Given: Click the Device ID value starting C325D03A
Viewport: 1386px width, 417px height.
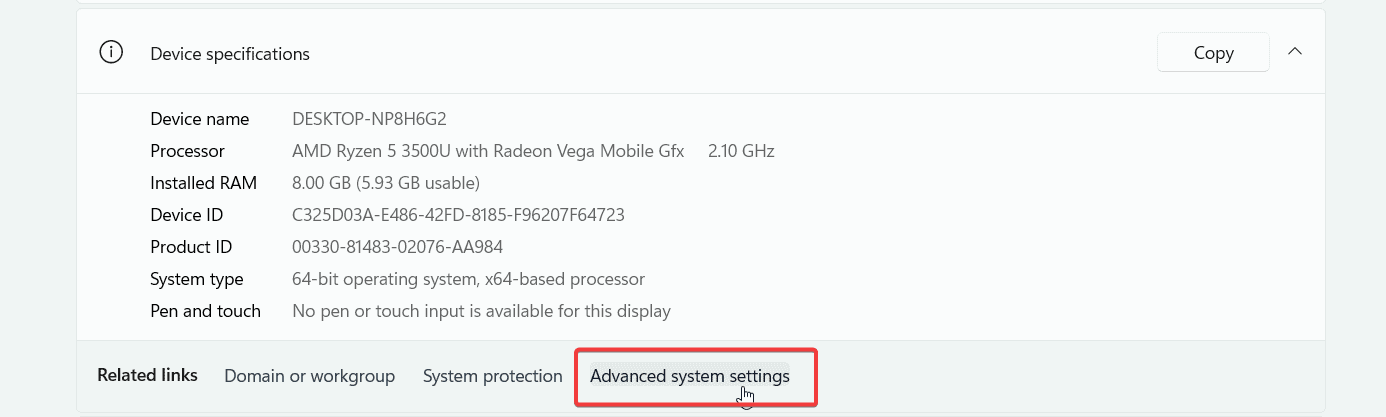Looking at the screenshot, I should pos(458,215).
